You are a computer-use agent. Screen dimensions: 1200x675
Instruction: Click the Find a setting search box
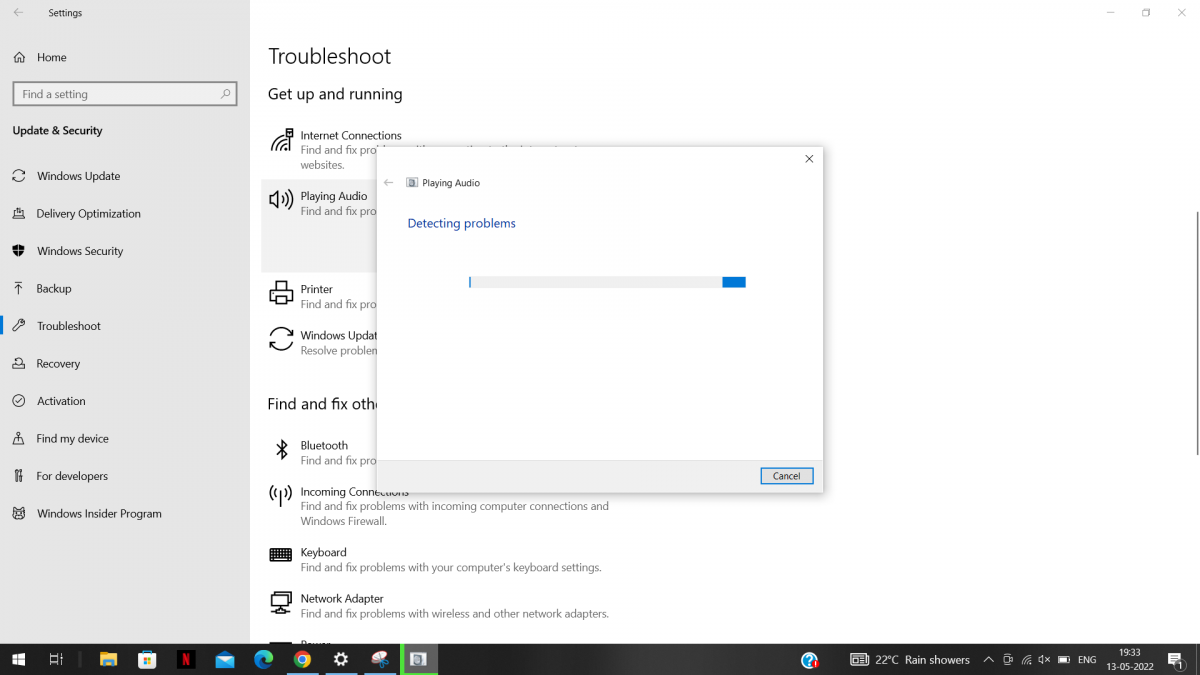point(118,93)
